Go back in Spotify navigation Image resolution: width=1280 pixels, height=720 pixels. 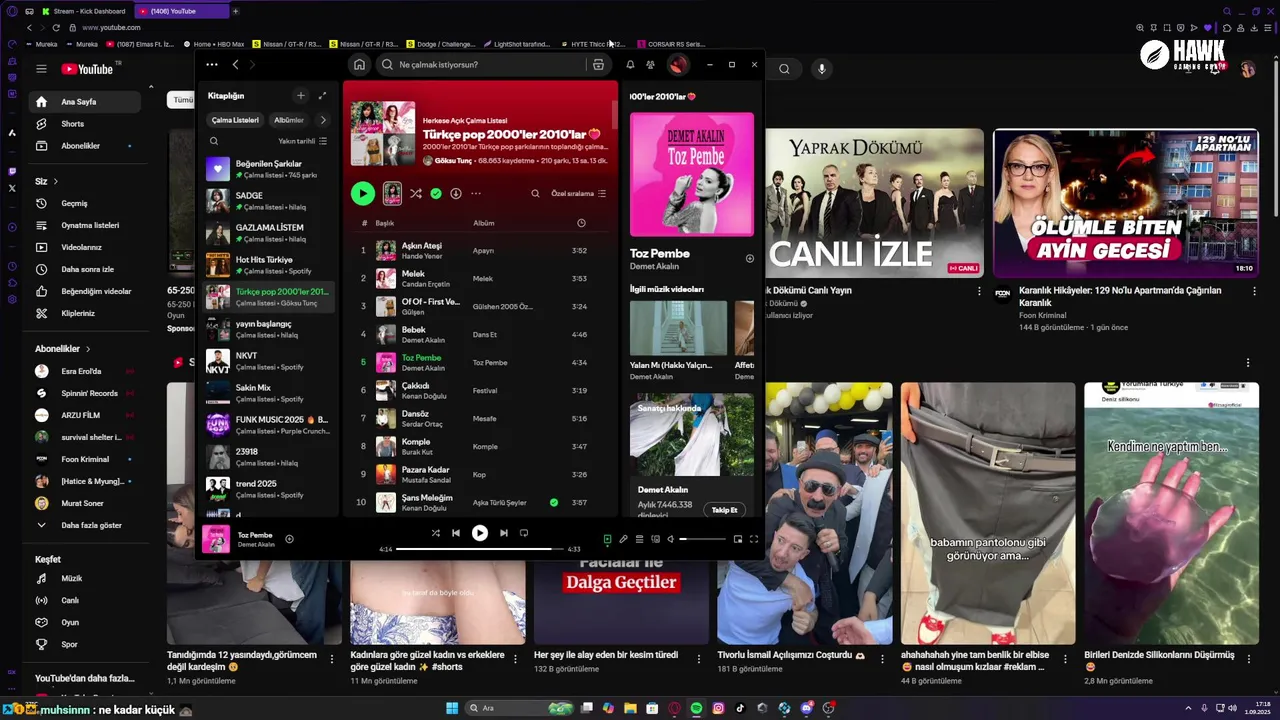coord(236,65)
